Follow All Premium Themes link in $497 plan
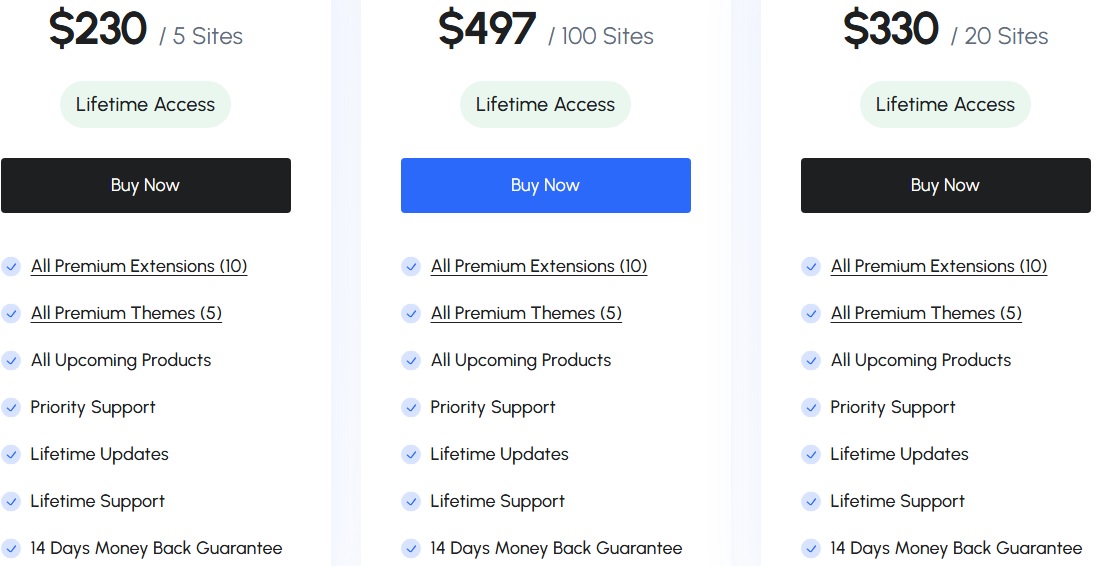The height and width of the screenshot is (566, 1094). (526, 313)
